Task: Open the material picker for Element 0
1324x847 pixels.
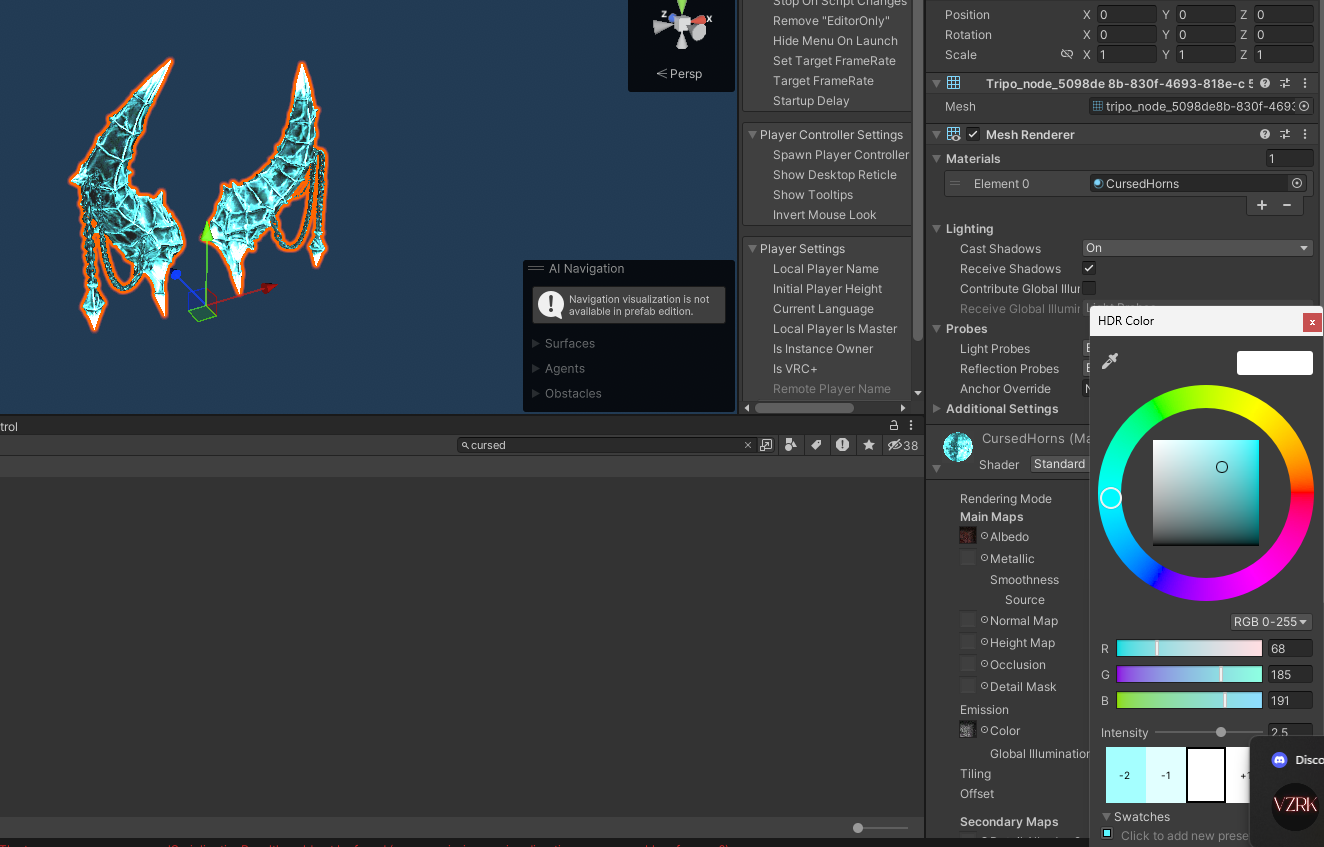Action: point(1297,184)
